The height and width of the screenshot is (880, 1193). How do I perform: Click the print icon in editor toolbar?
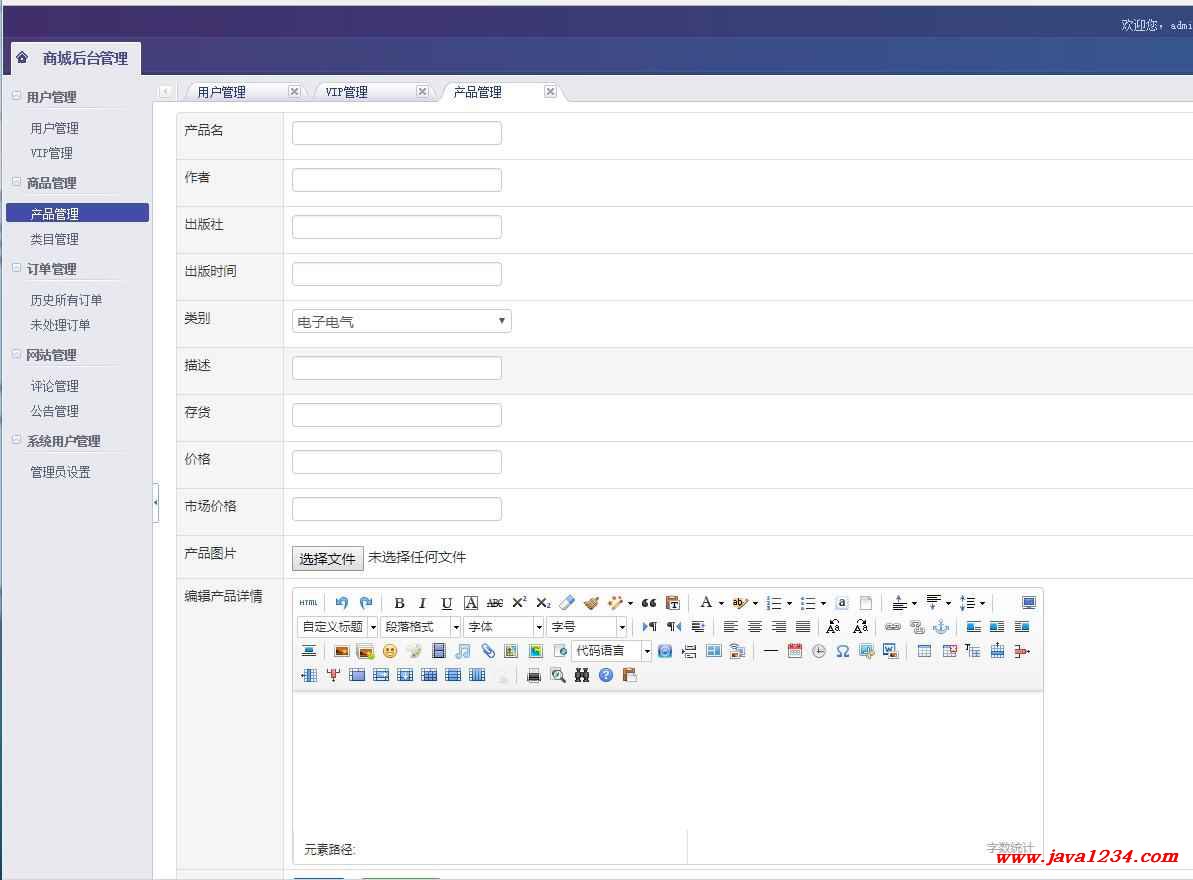click(534, 675)
